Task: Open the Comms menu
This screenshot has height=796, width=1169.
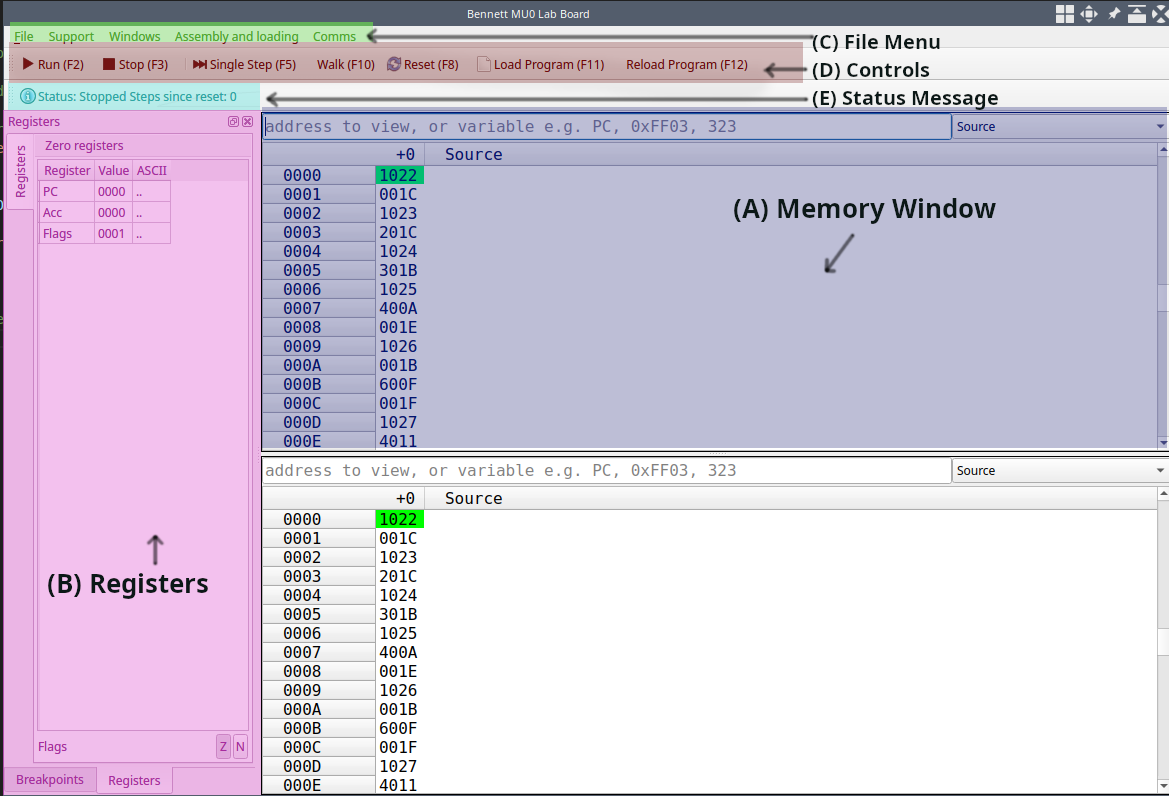Action: 334,37
